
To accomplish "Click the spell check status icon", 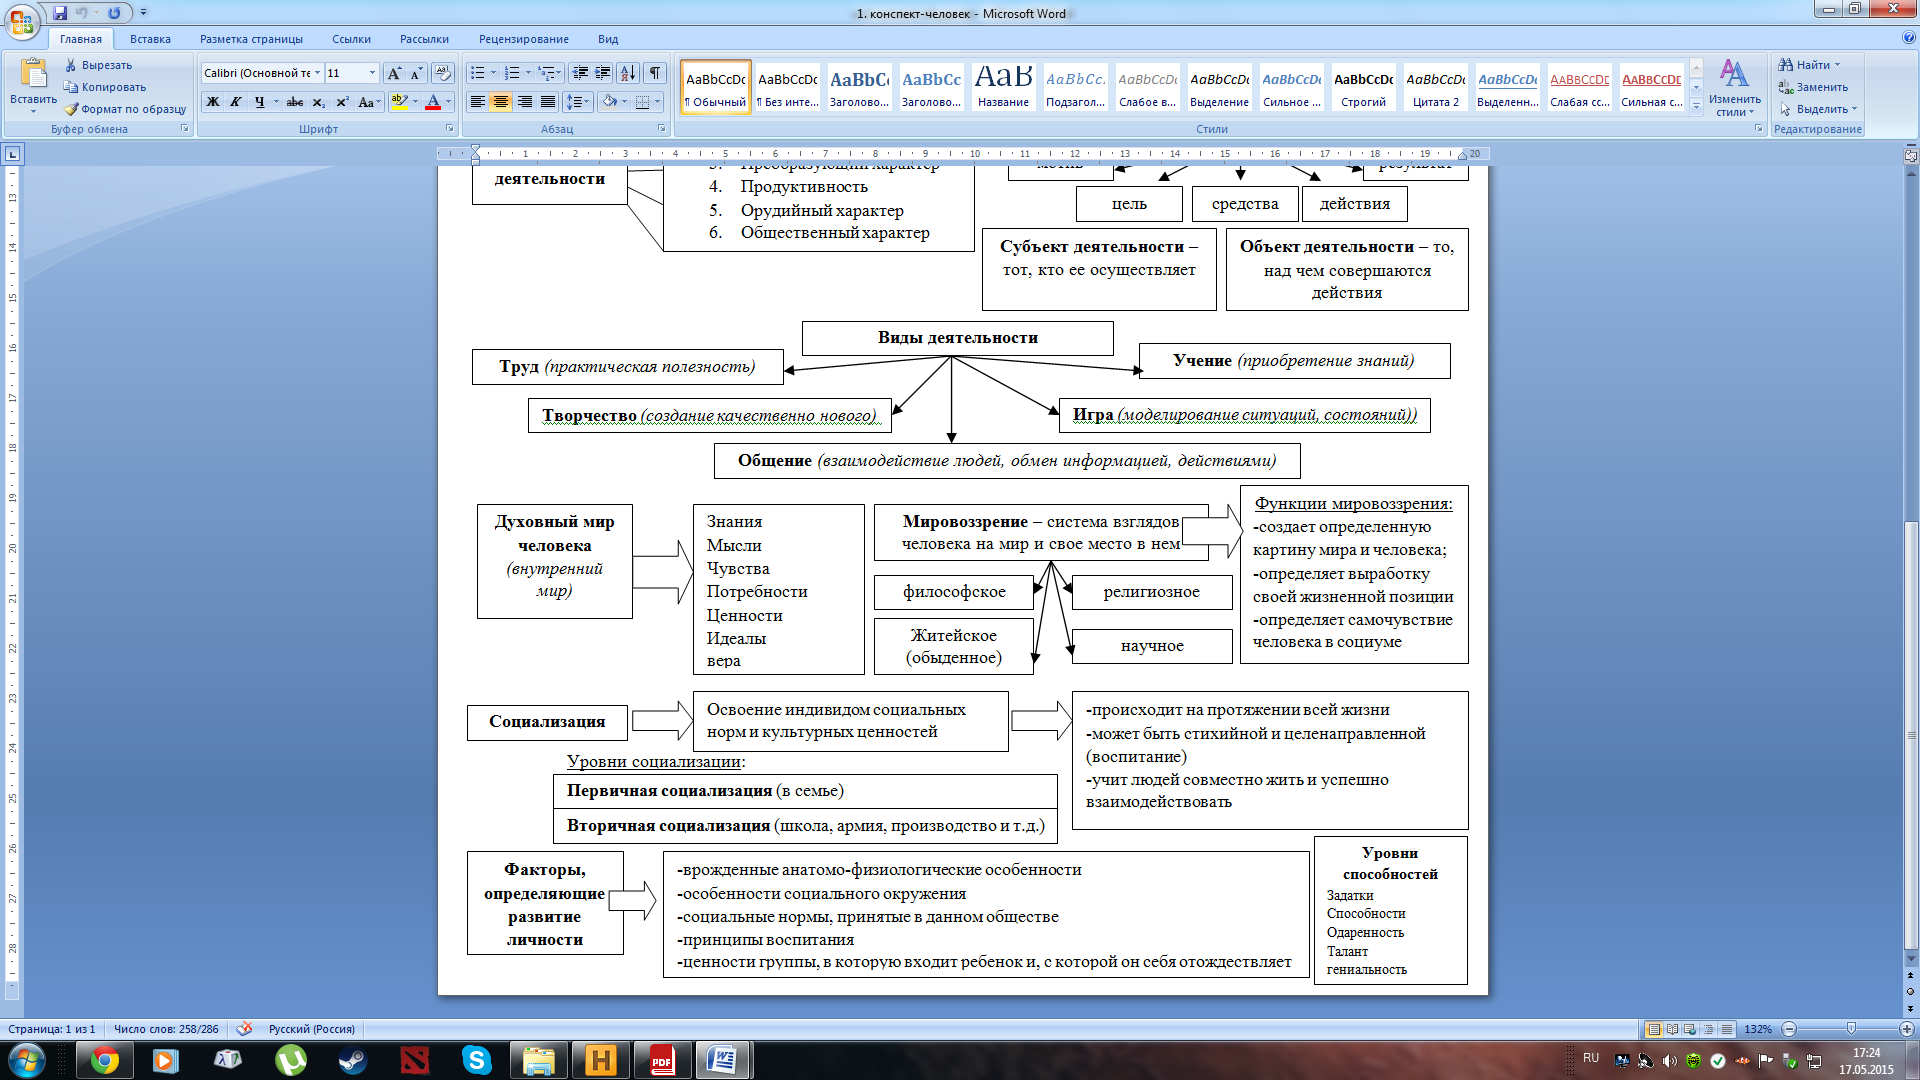I will [x=243, y=1029].
